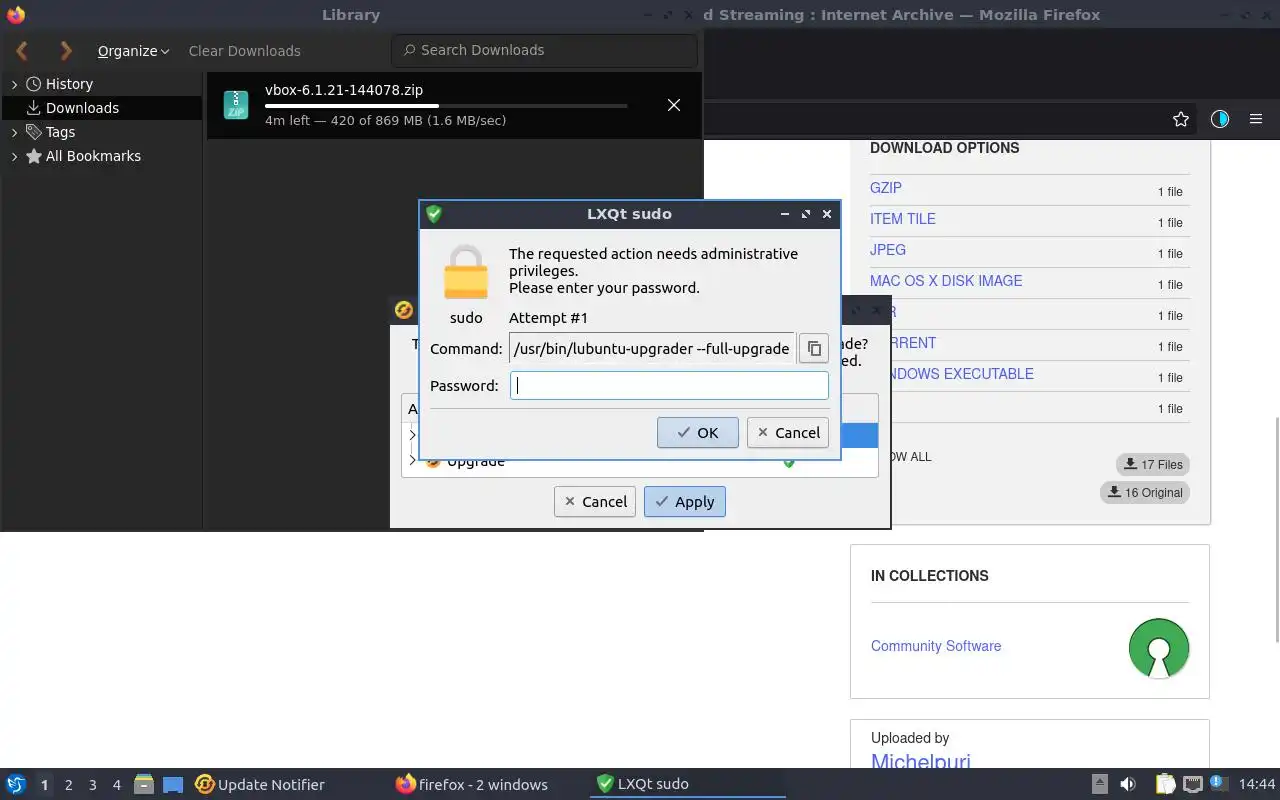Go back using Library back arrow
This screenshot has height=800, width=1280.
[22, 50]
